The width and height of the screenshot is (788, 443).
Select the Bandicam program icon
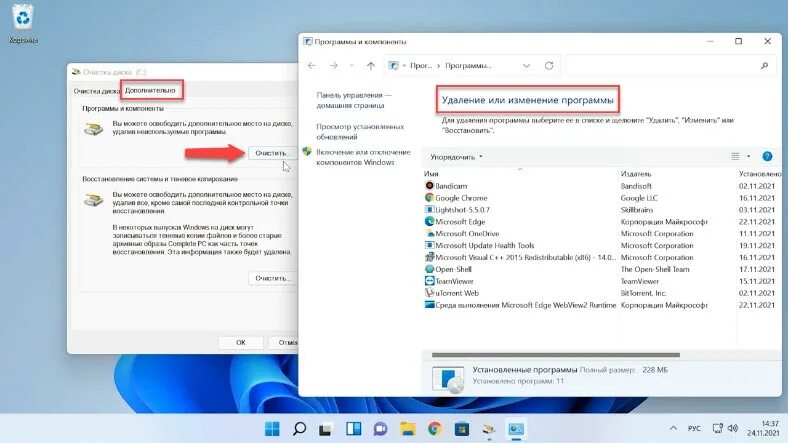tap(429, 185)
